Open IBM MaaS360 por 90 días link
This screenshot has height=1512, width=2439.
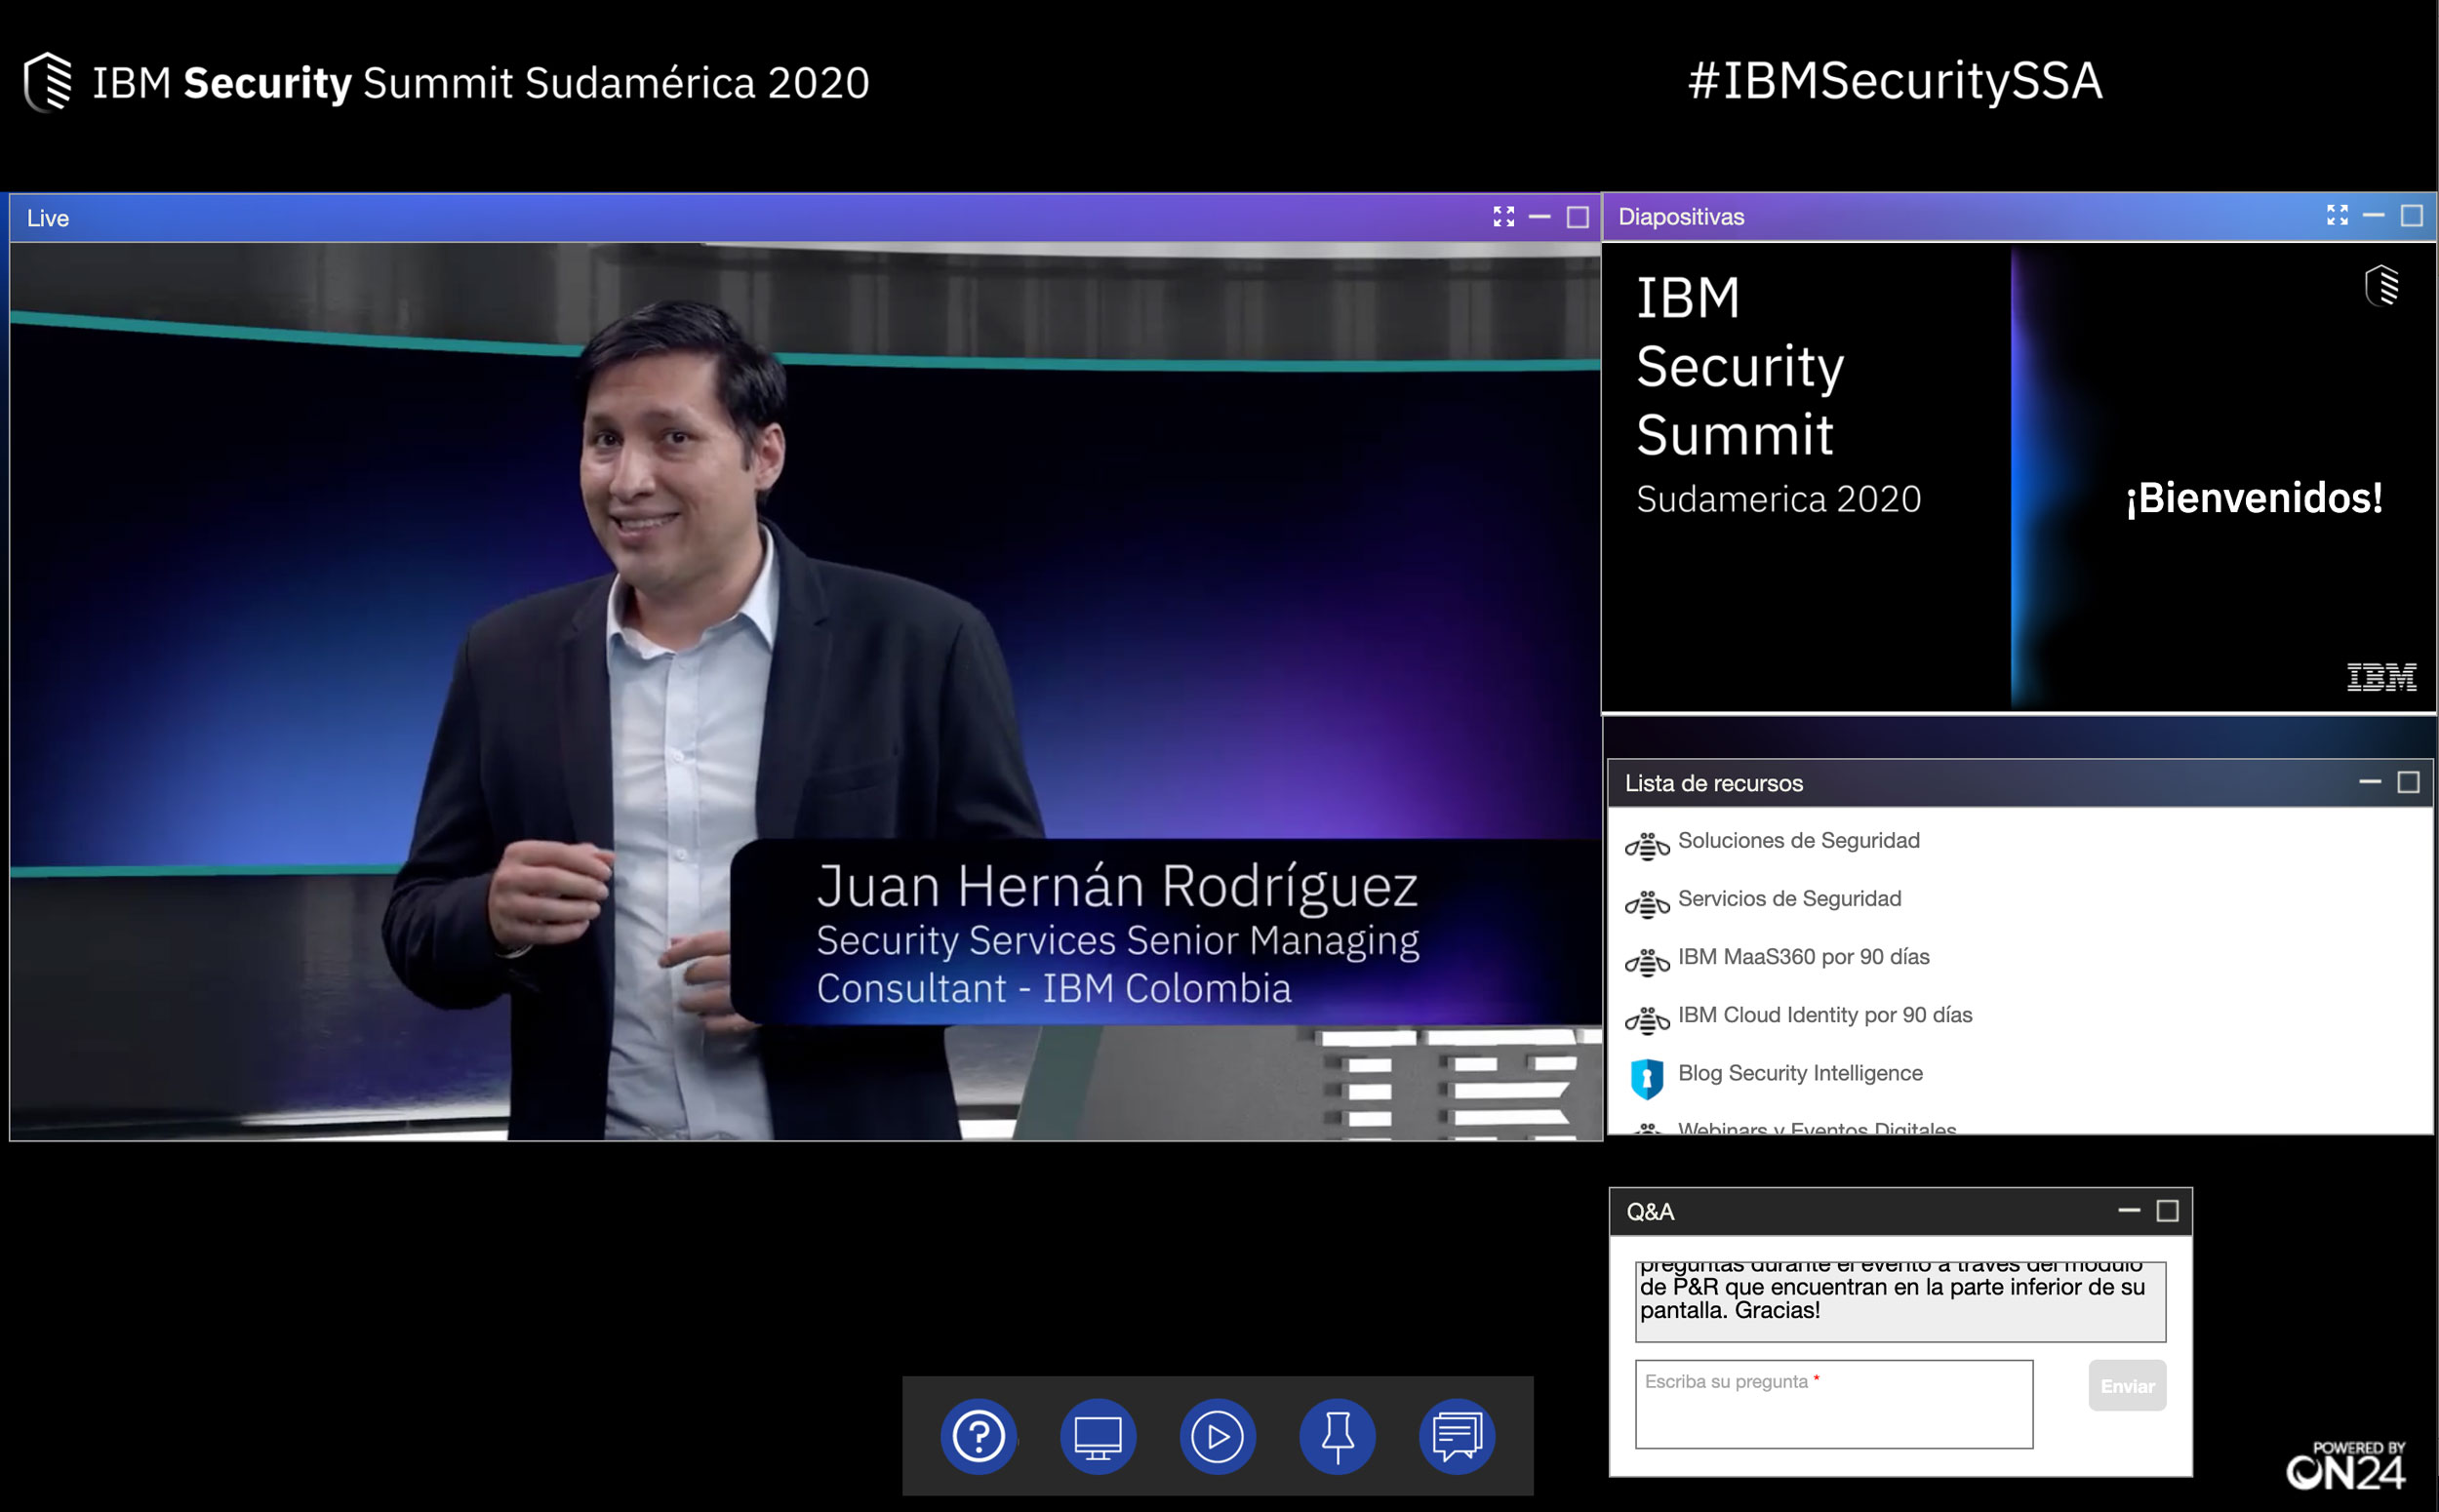point(1803,956)
